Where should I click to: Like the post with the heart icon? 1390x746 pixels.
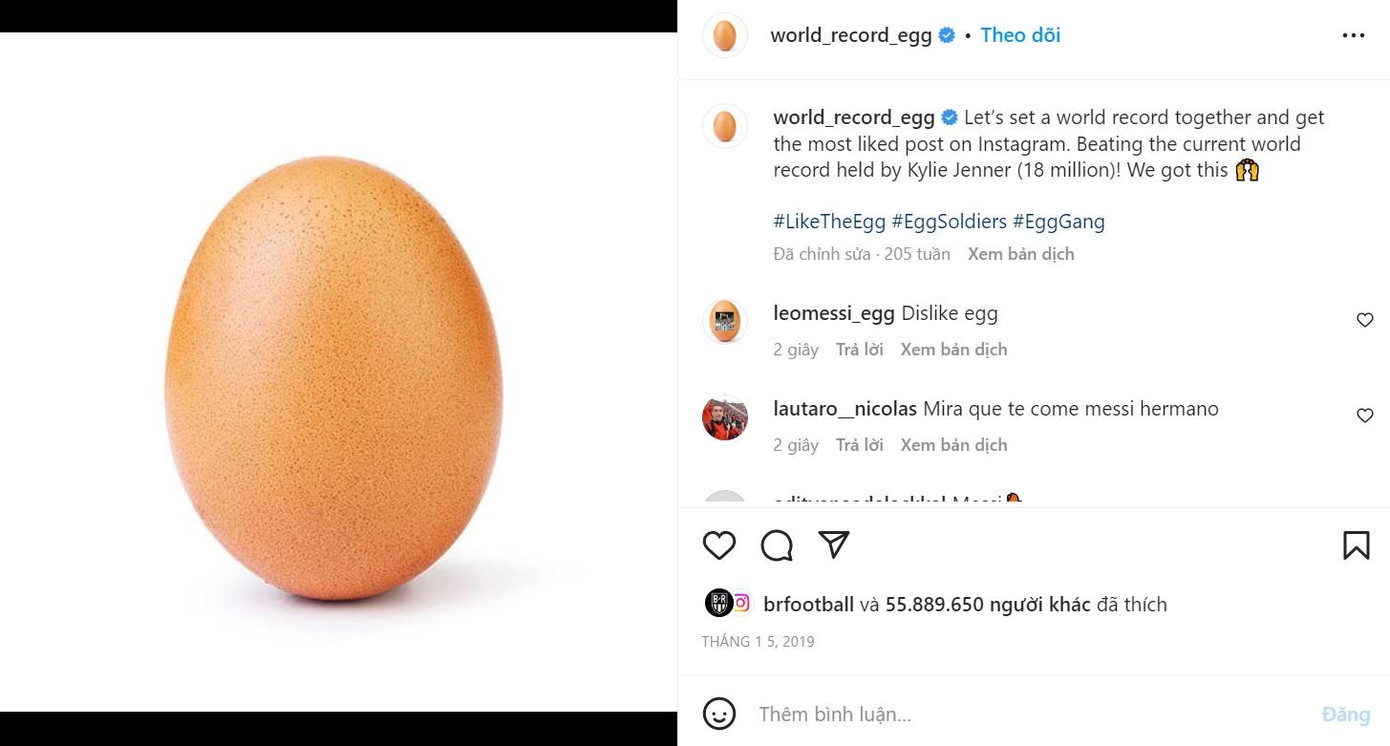tap(718, 545)
